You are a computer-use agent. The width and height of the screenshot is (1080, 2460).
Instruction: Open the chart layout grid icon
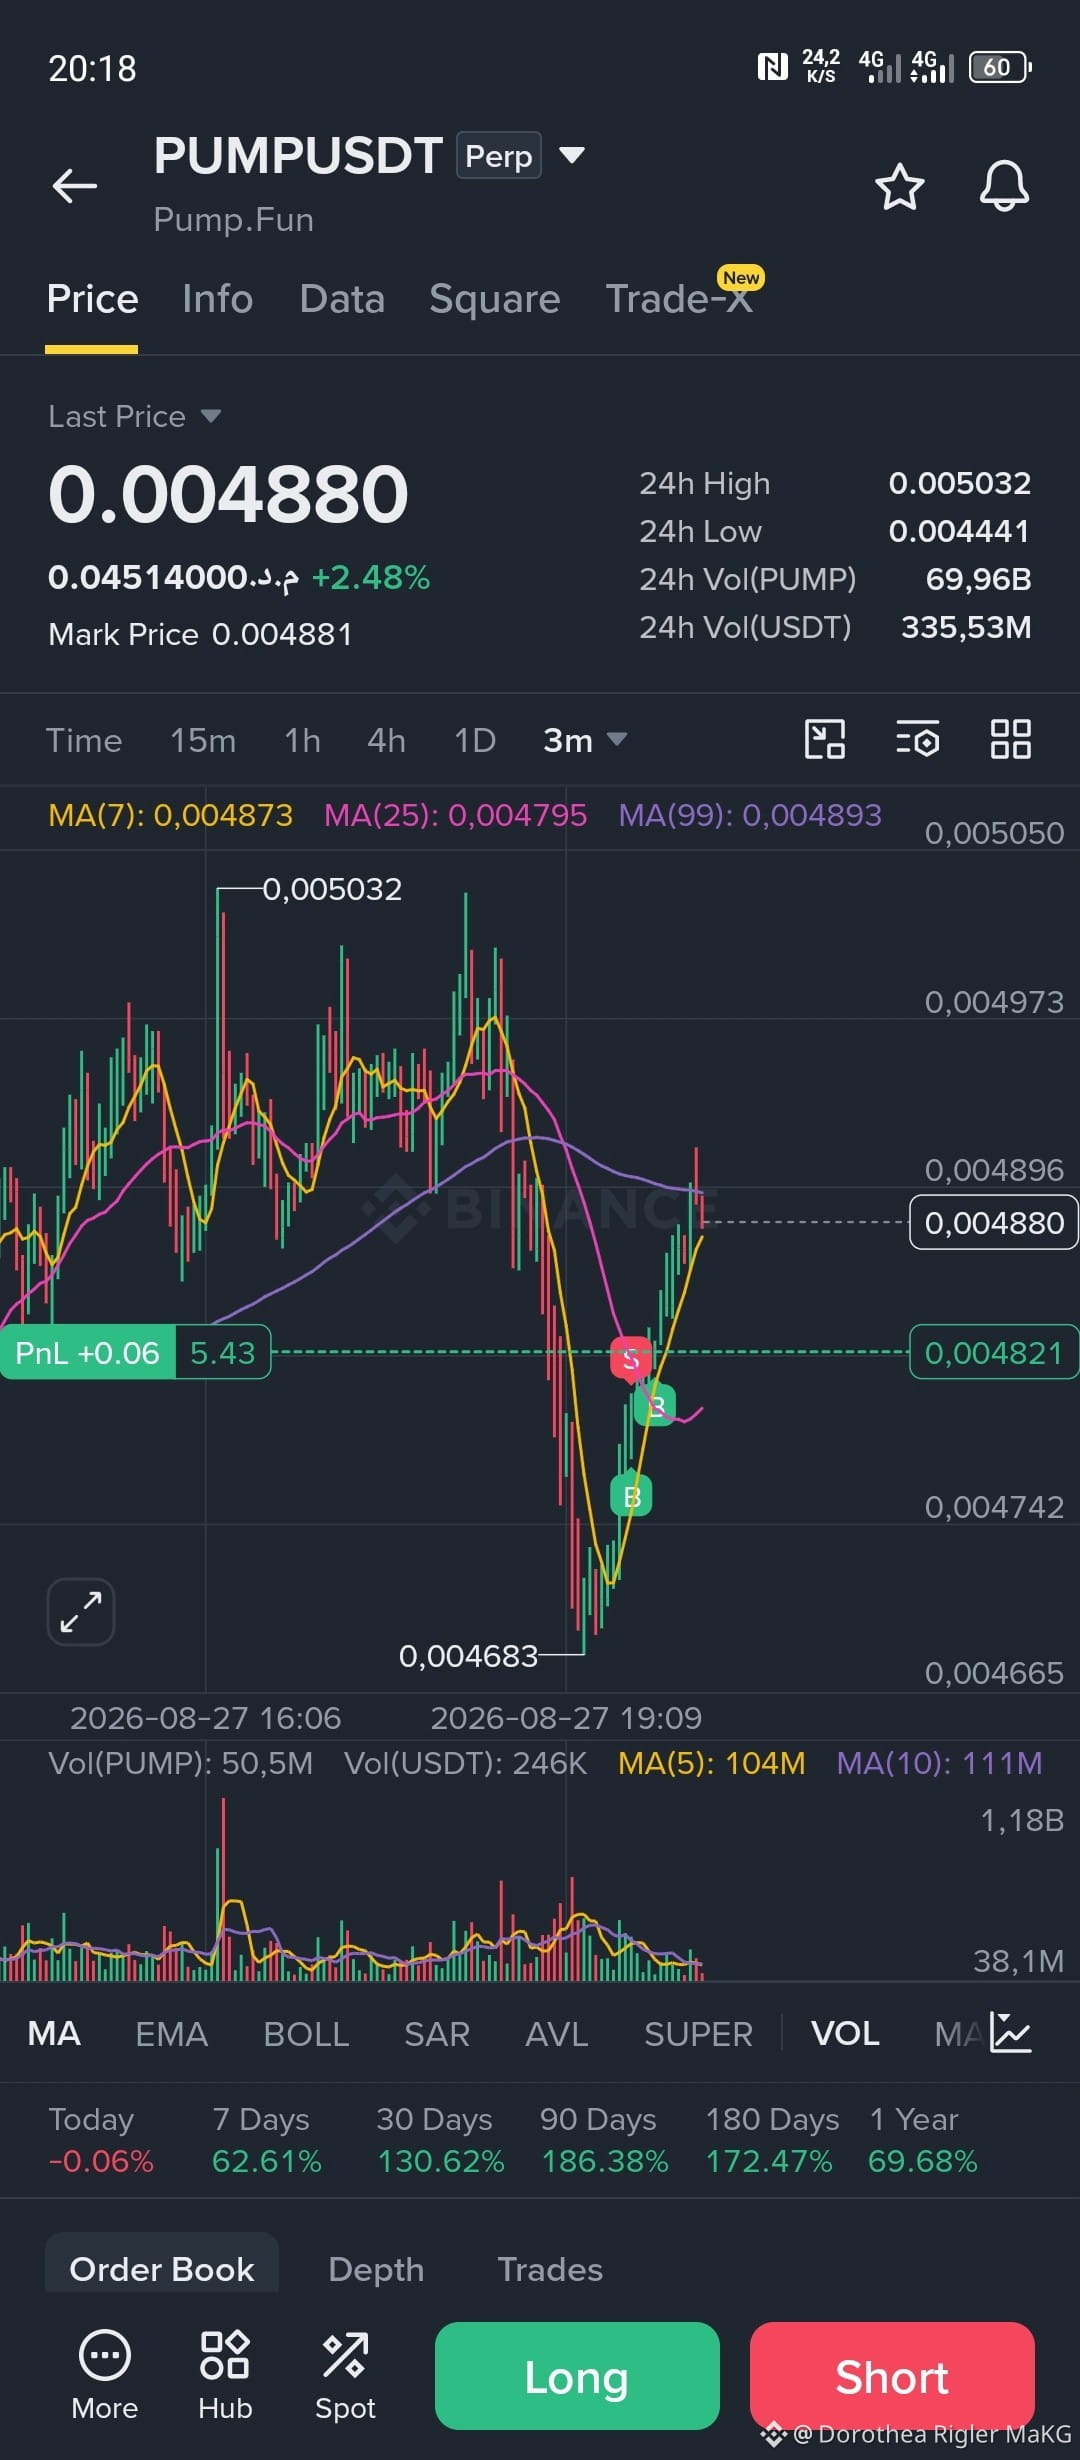point(1010,740)
